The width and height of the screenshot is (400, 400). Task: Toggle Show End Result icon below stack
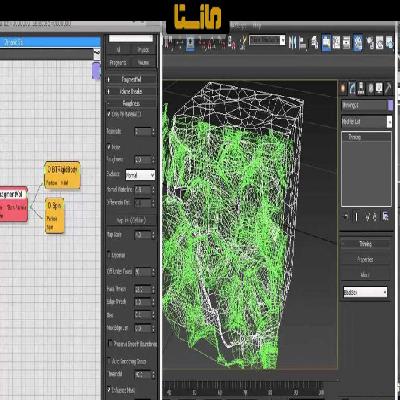coord(357,217)
